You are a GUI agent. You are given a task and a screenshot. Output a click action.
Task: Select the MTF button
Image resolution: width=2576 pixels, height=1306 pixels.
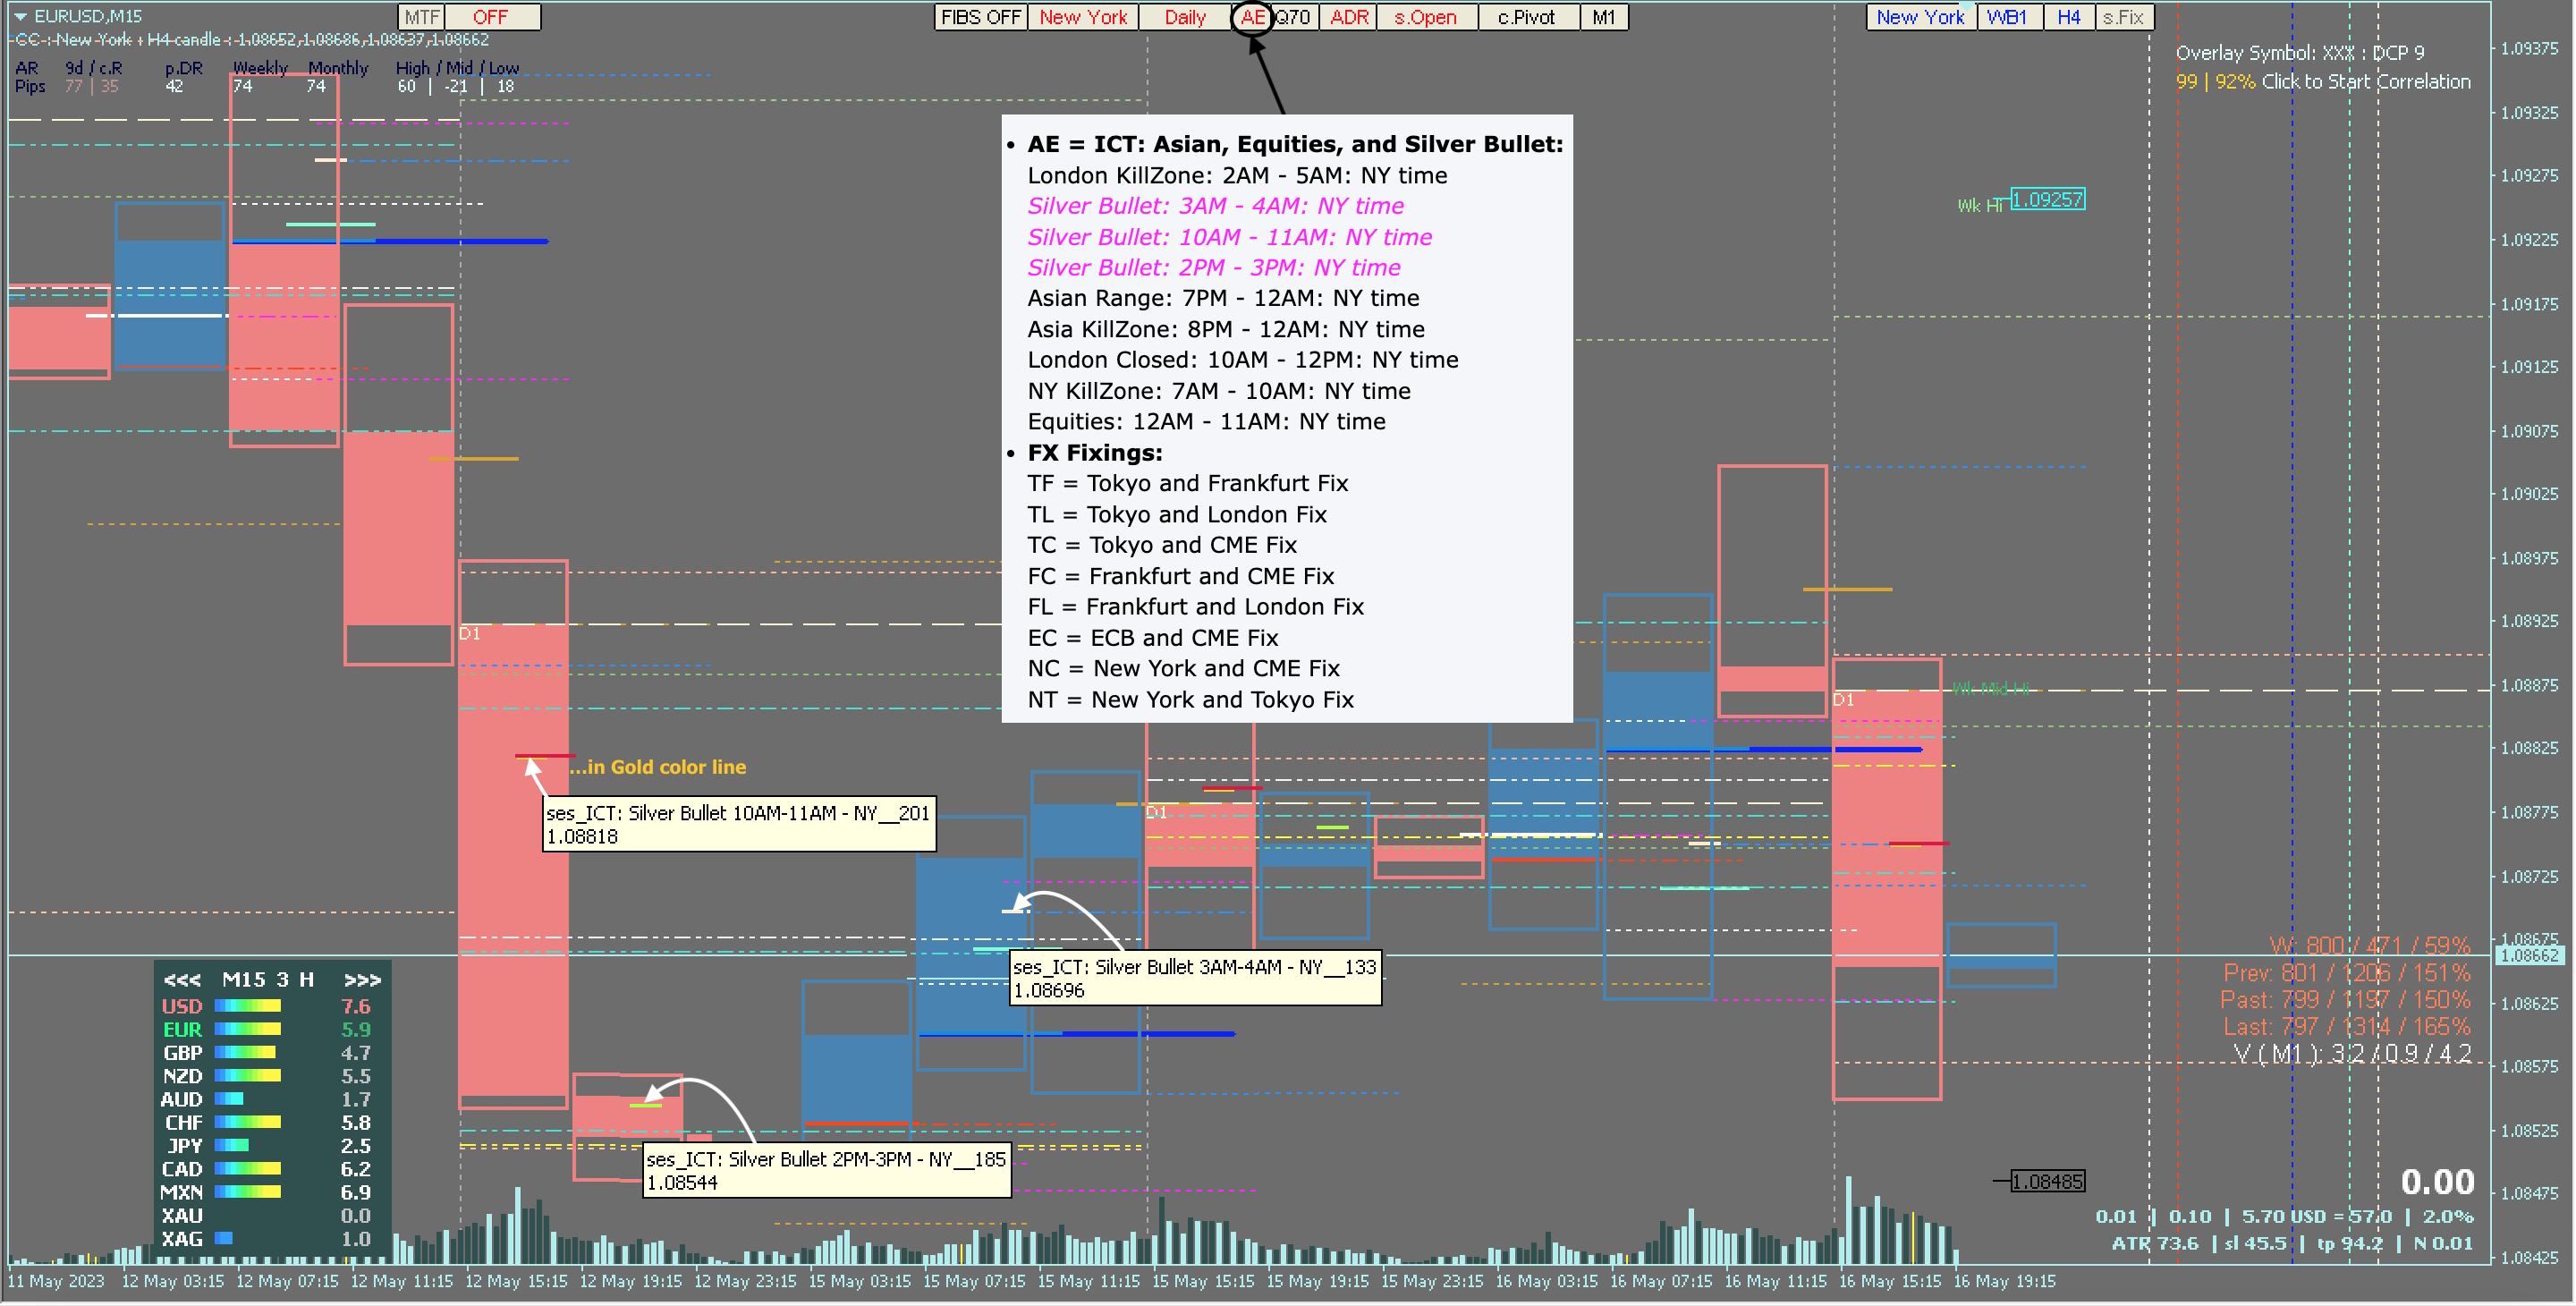421,17
